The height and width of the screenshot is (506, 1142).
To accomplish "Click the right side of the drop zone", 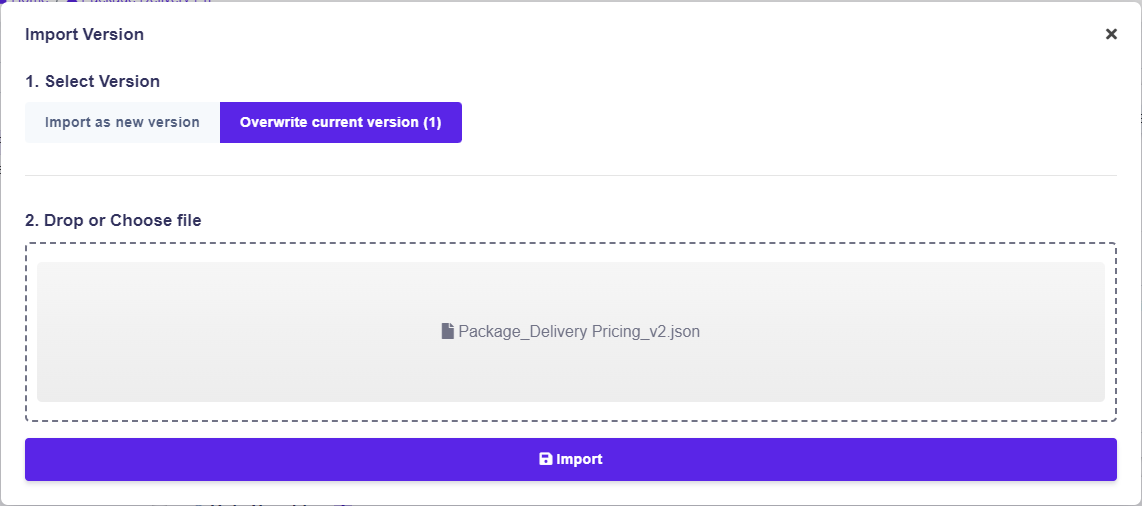I will click(950, 331).
